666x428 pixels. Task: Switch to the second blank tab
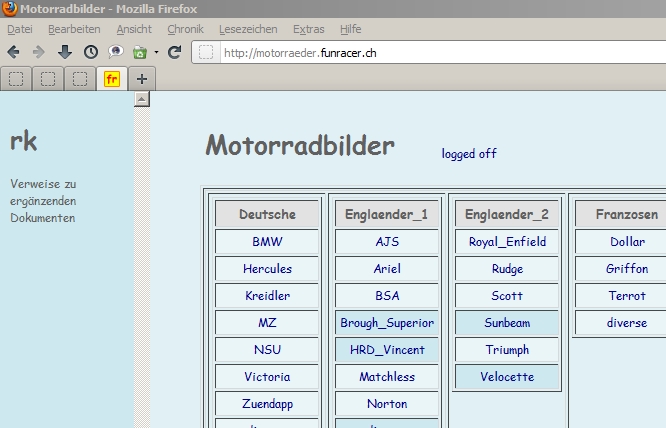click(48, 79)
